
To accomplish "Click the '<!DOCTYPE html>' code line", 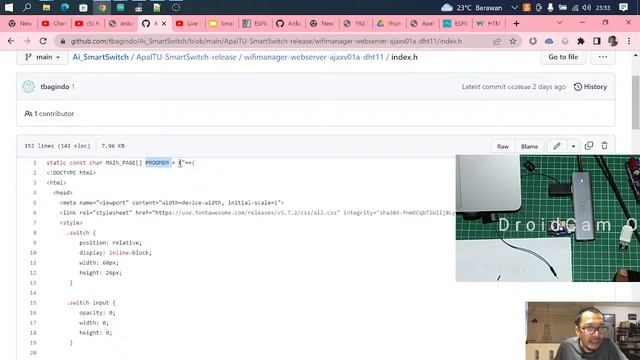I will pos(71,173).
